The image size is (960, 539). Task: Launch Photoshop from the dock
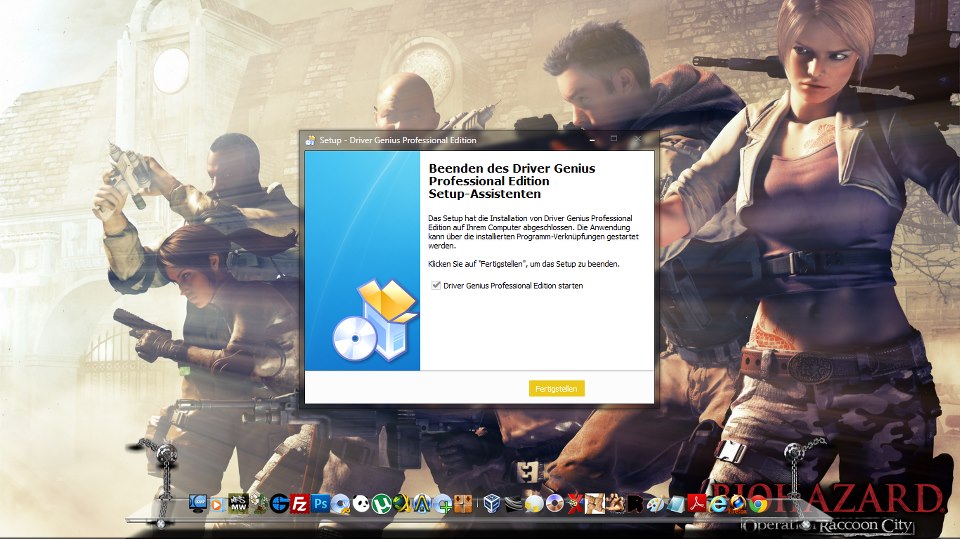[x=320, y=503]
